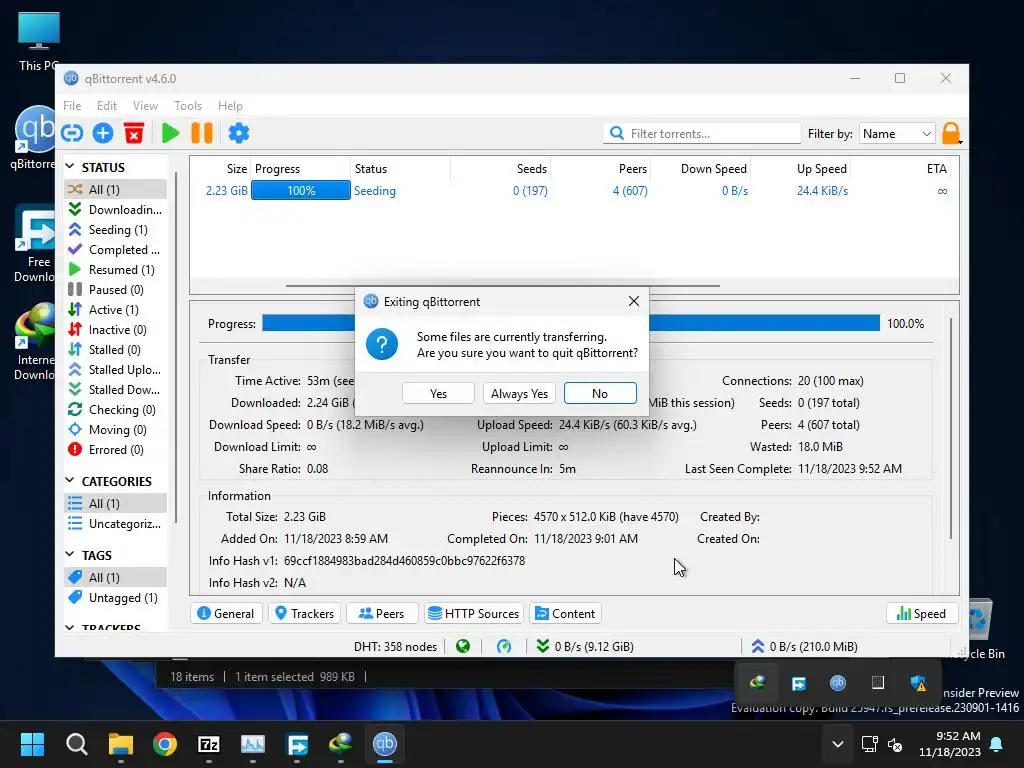Switch to the General tab
The height and width of the screenshot is (768, 1024).
click(226, 613)
